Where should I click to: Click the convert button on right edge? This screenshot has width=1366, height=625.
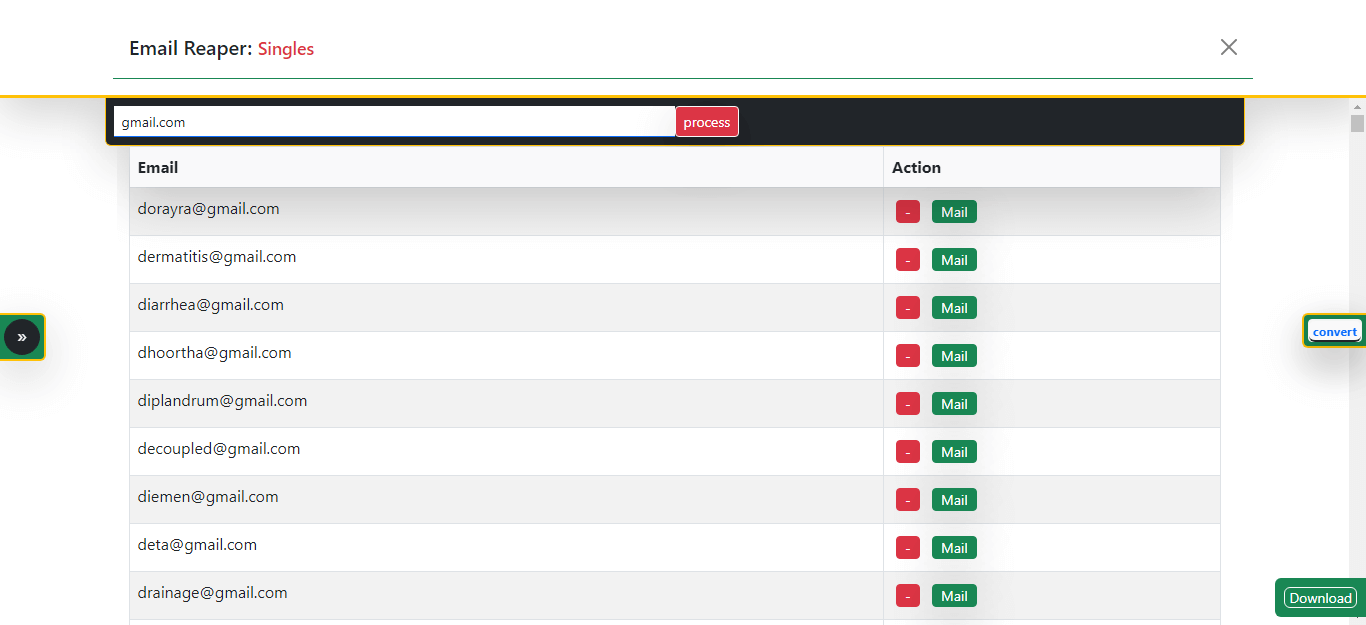click(1334, 332)
